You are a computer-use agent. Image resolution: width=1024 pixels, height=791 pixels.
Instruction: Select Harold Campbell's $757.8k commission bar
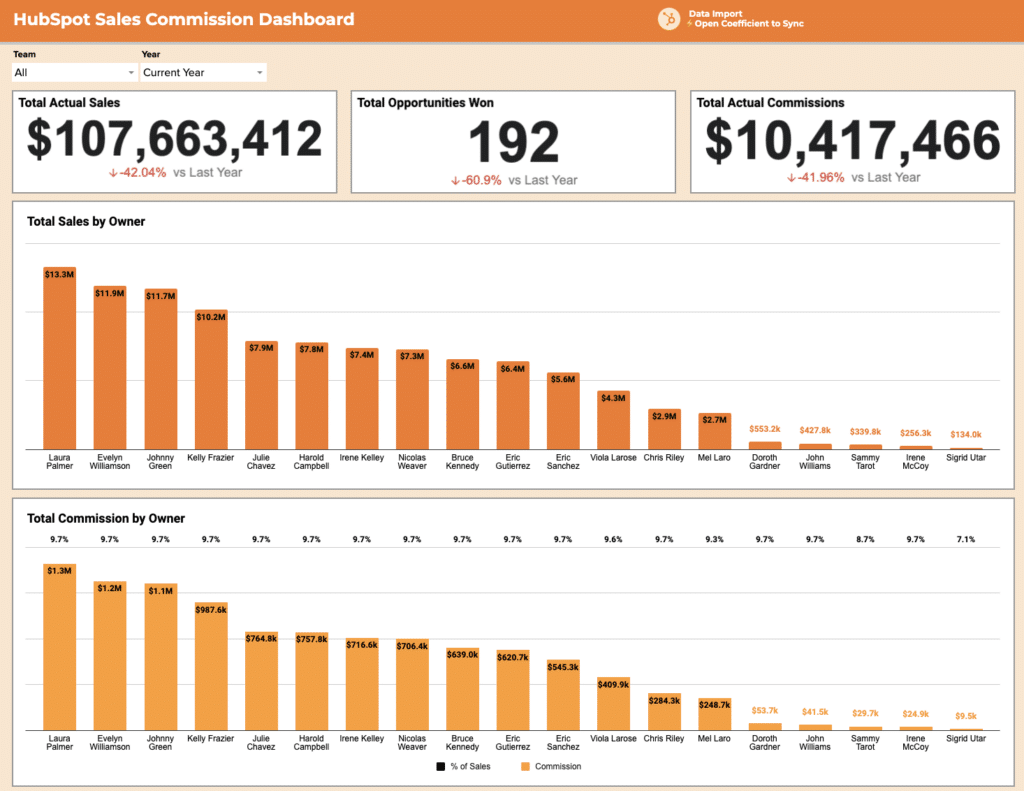(312, 681)
